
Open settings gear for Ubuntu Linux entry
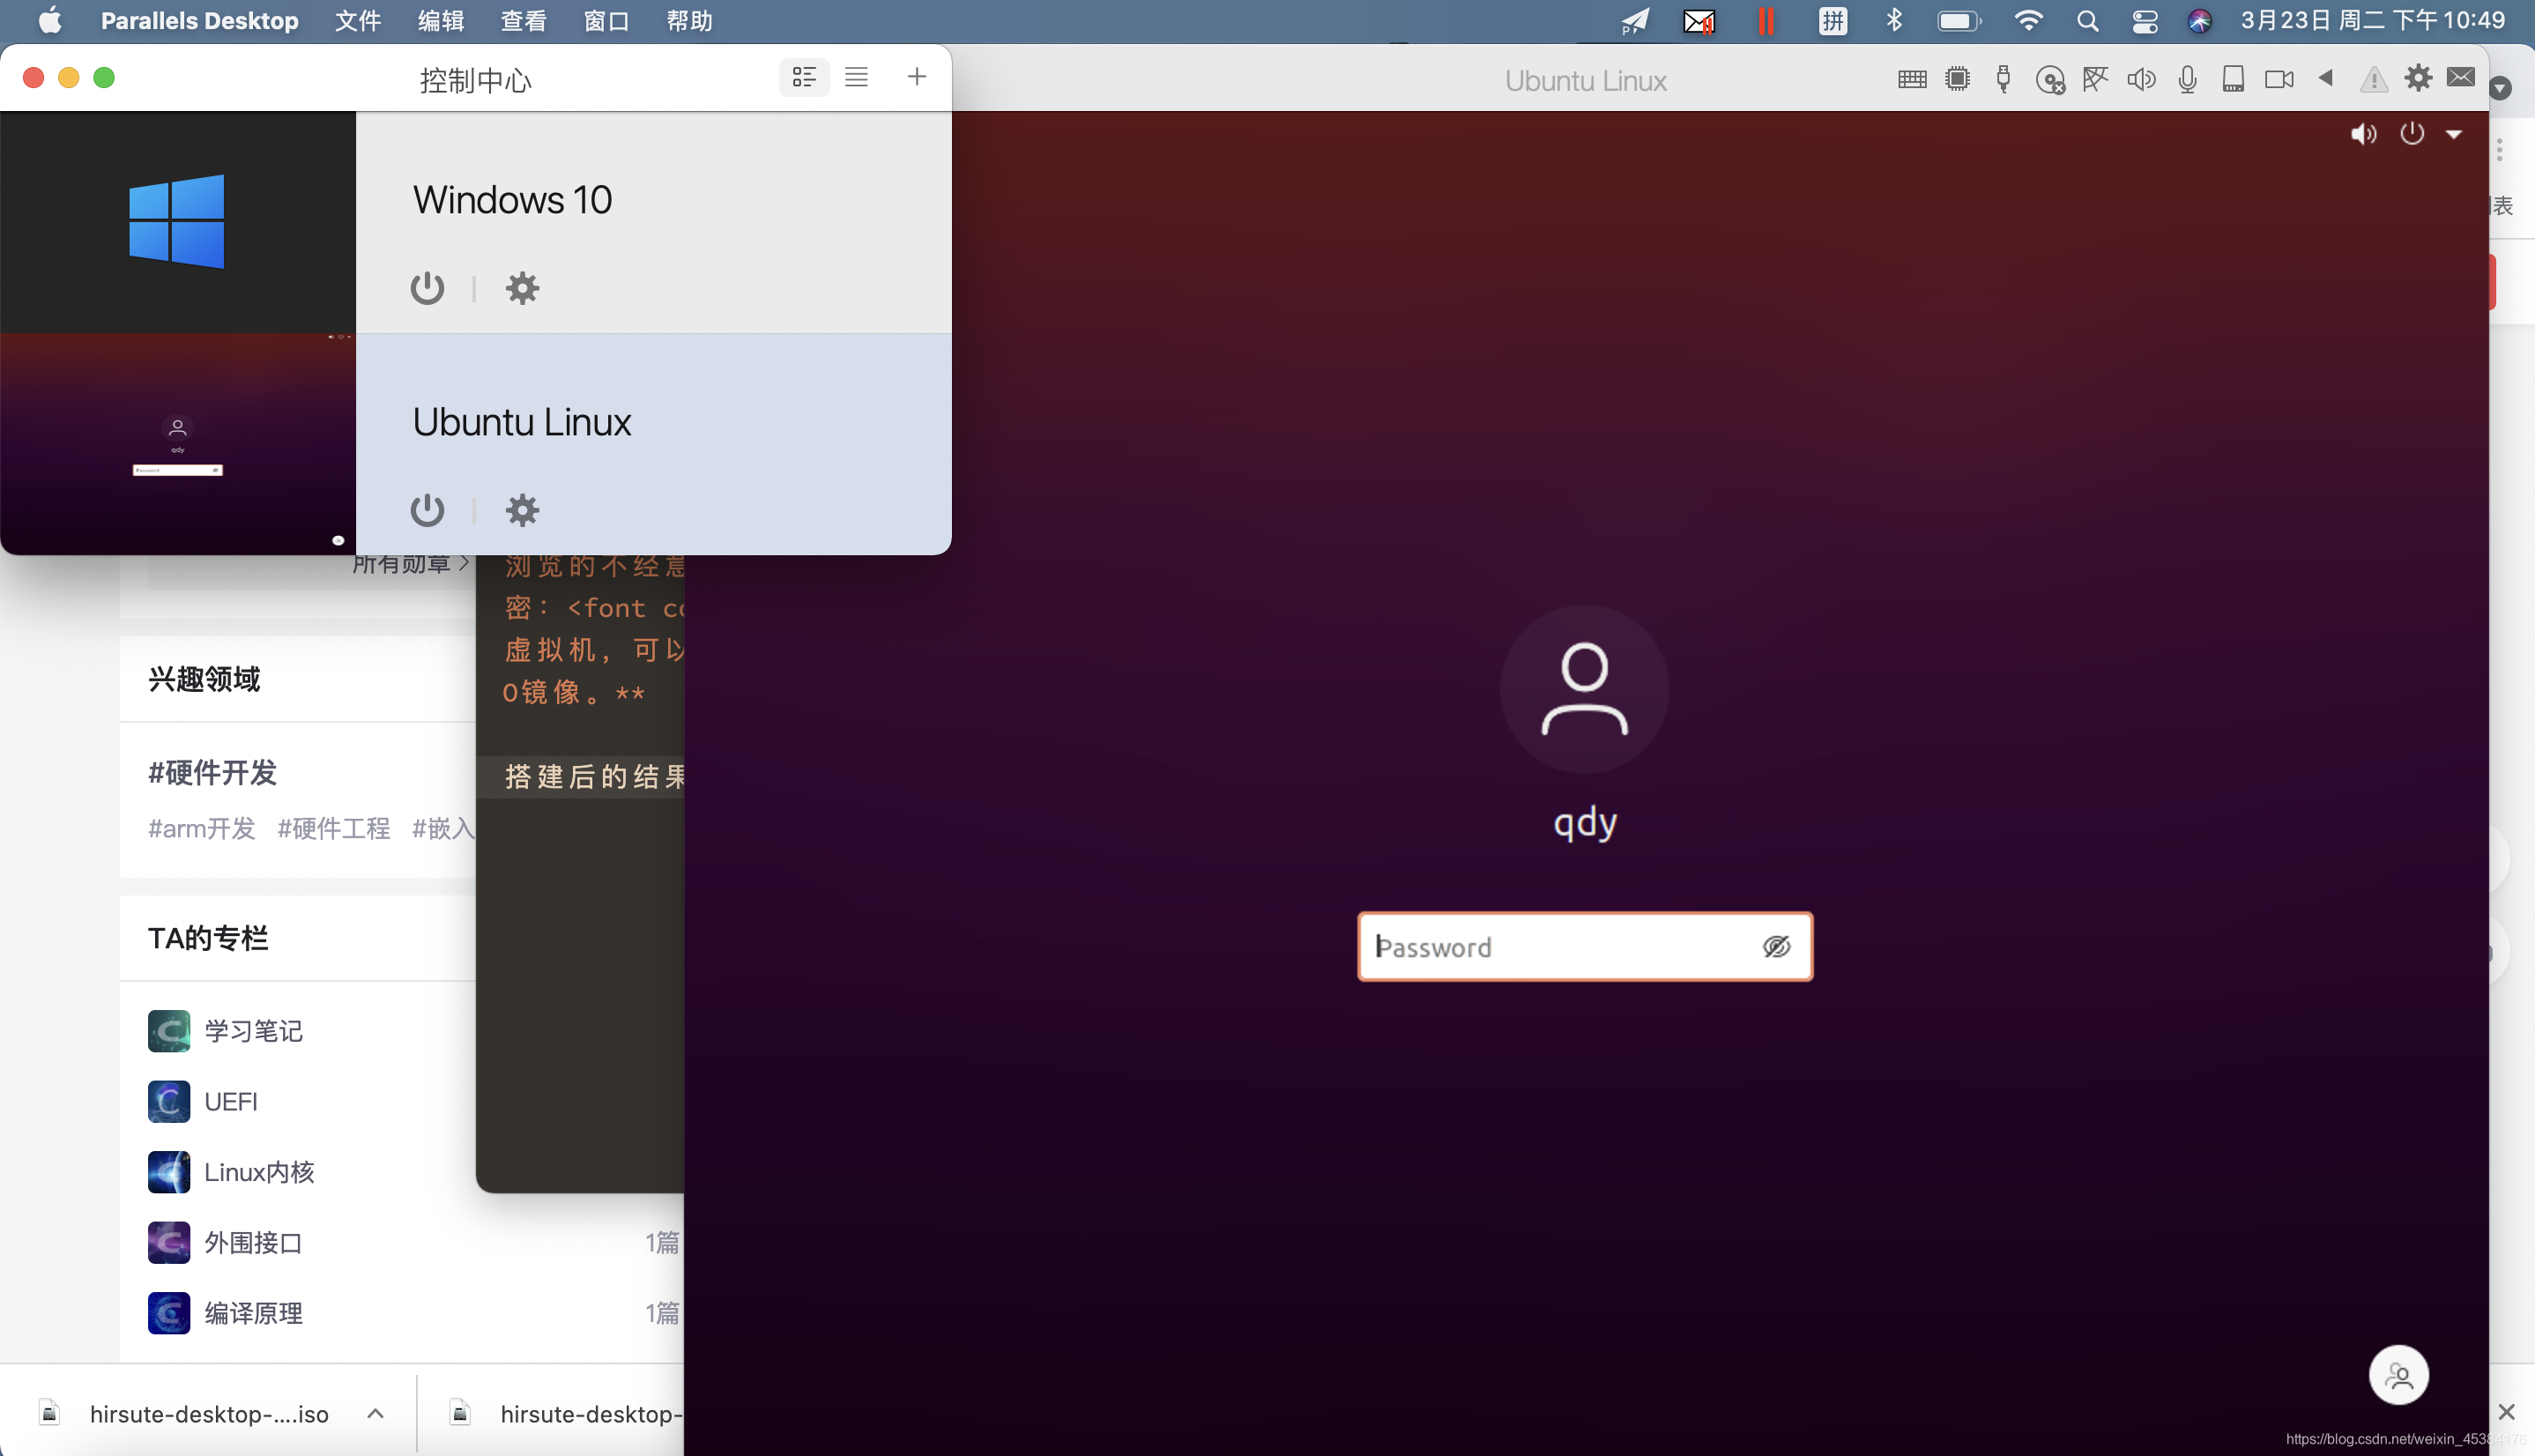522,510
